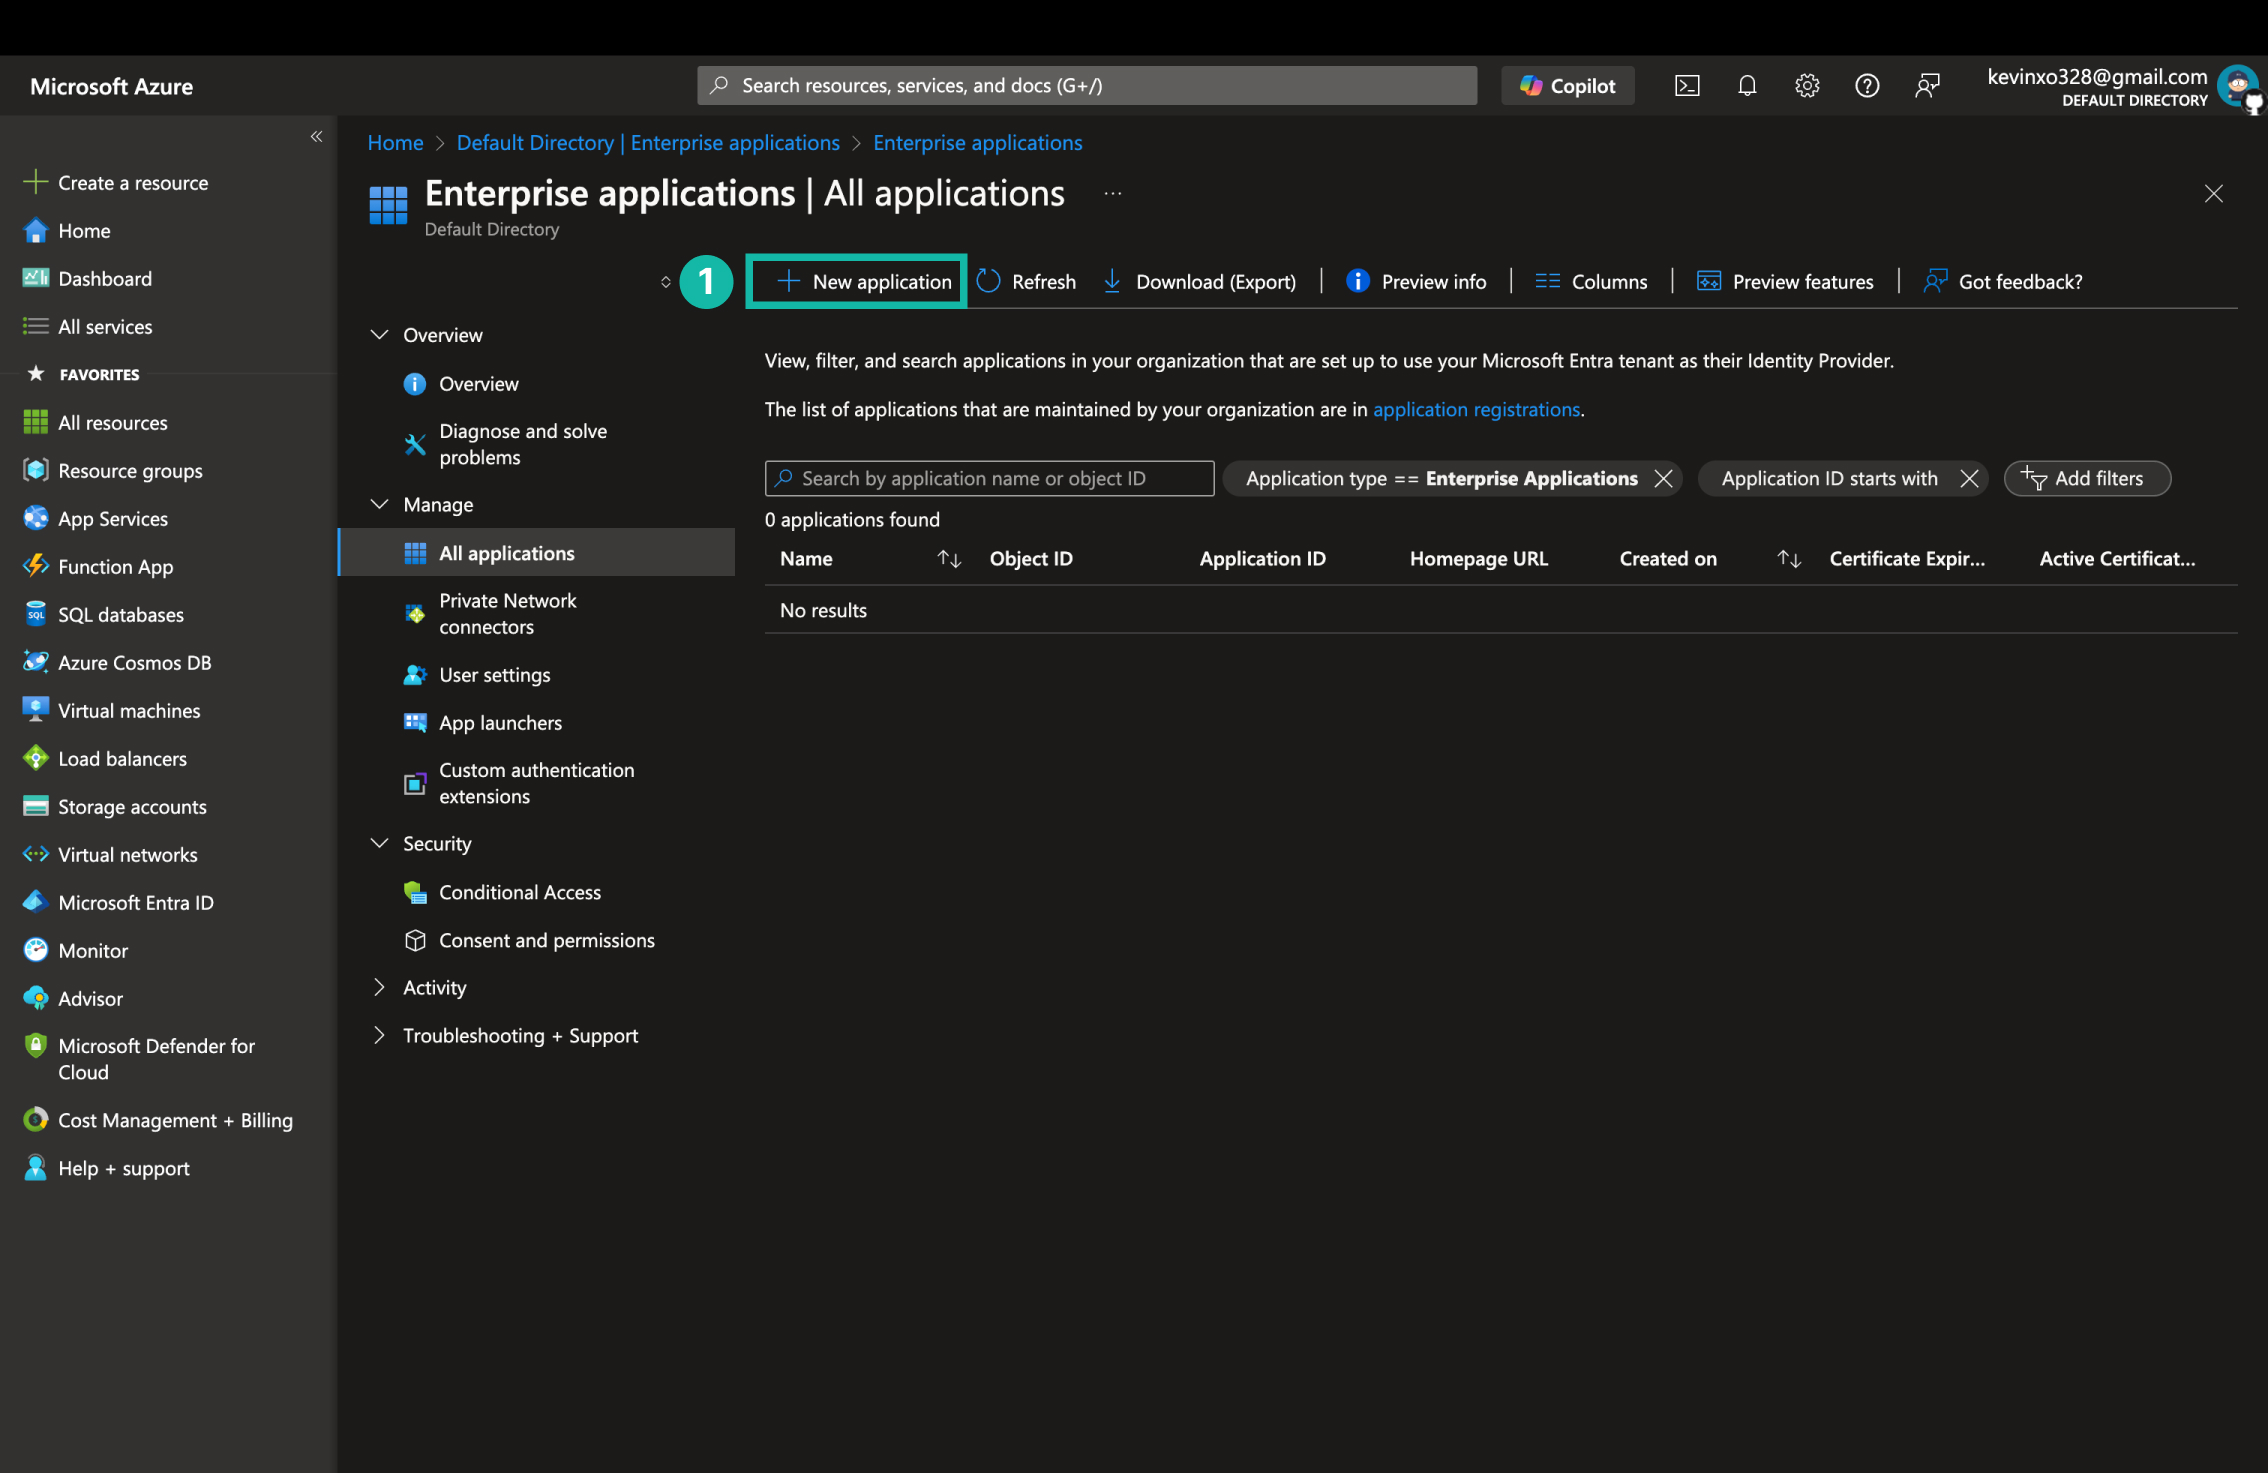The image size is (2268, 1473).
Task: Click Create a resource
Action: [116, 182]
